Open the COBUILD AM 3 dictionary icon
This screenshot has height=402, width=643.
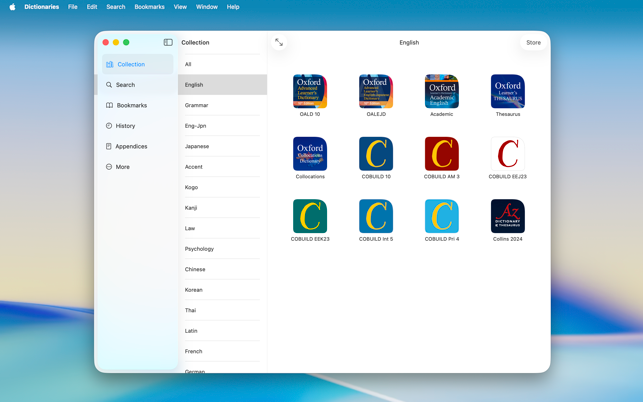442,153
